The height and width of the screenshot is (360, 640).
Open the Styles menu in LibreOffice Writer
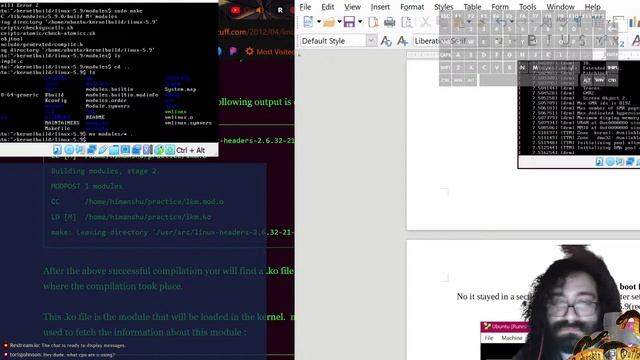tap(444, 7)
